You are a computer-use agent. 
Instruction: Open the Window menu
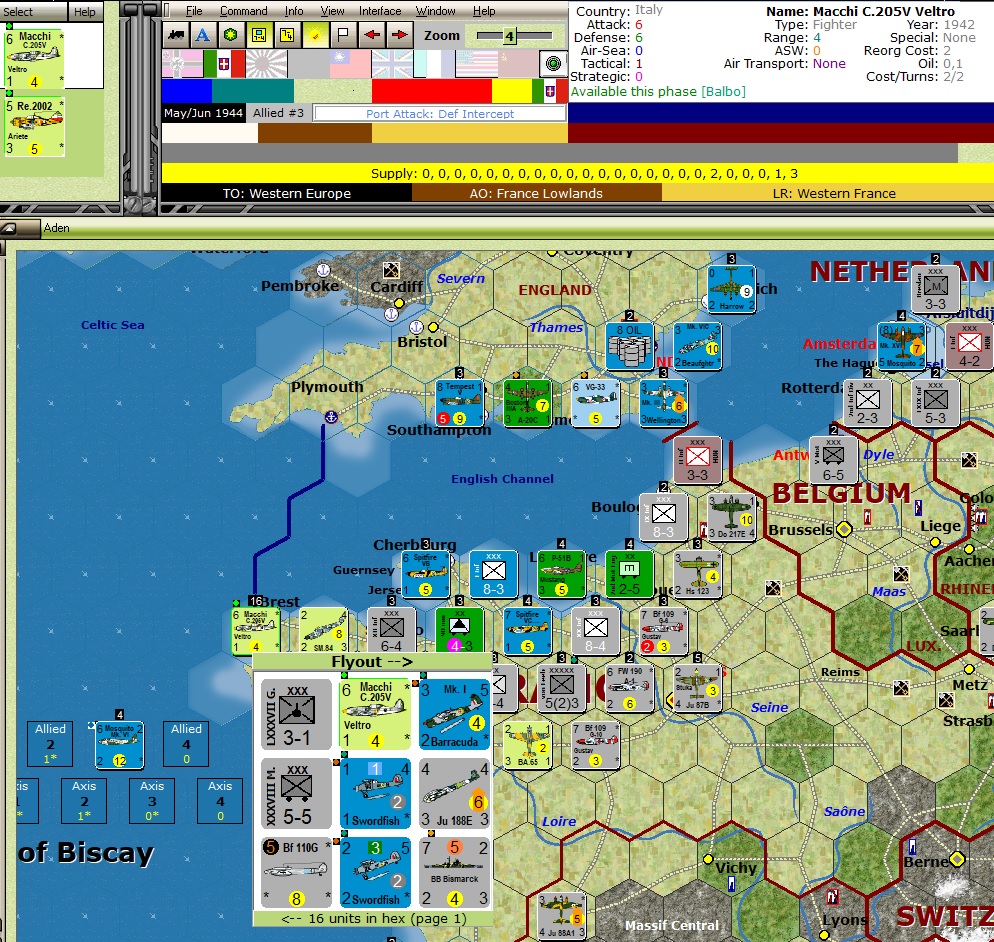pos(435,11)
